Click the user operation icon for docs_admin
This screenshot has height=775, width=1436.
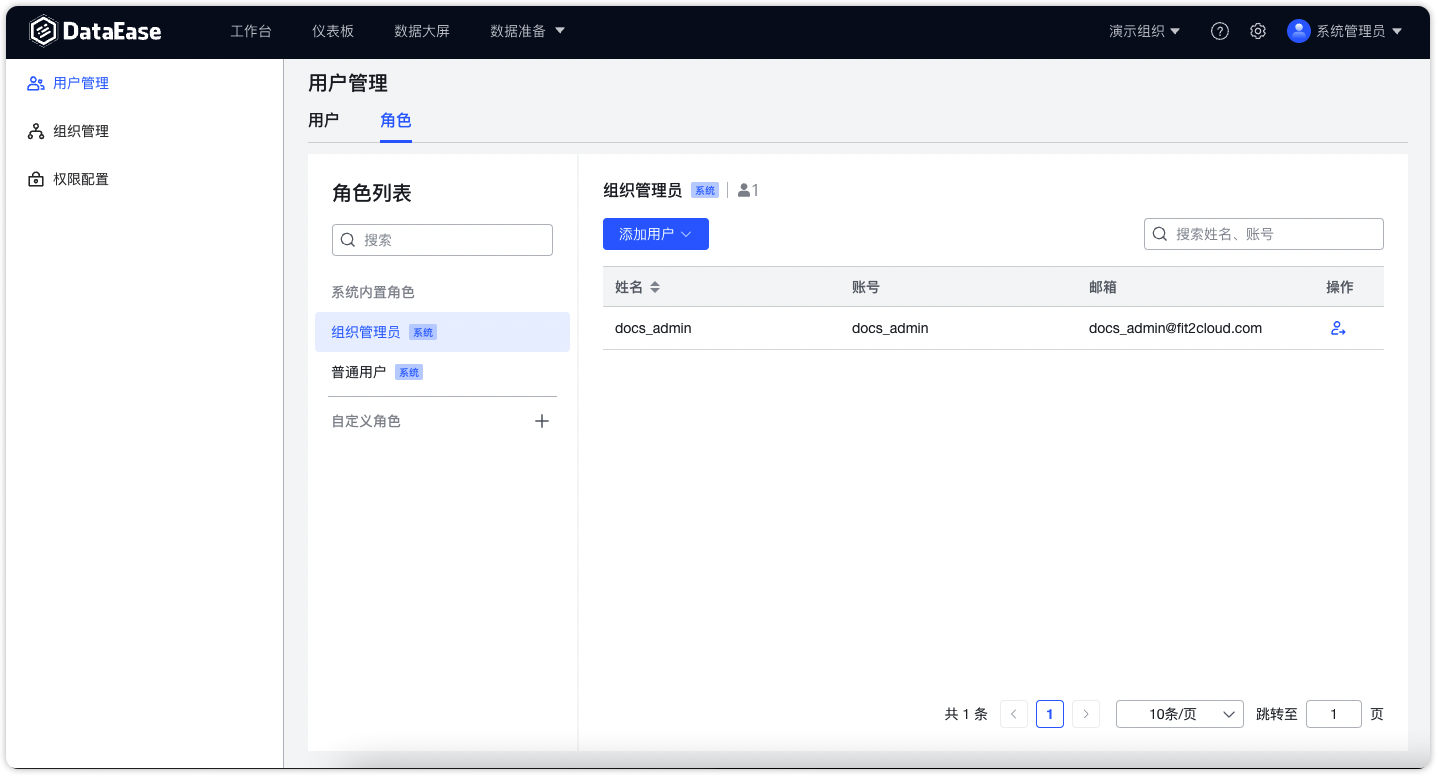pyautogui.click(x=1338, y=328)
